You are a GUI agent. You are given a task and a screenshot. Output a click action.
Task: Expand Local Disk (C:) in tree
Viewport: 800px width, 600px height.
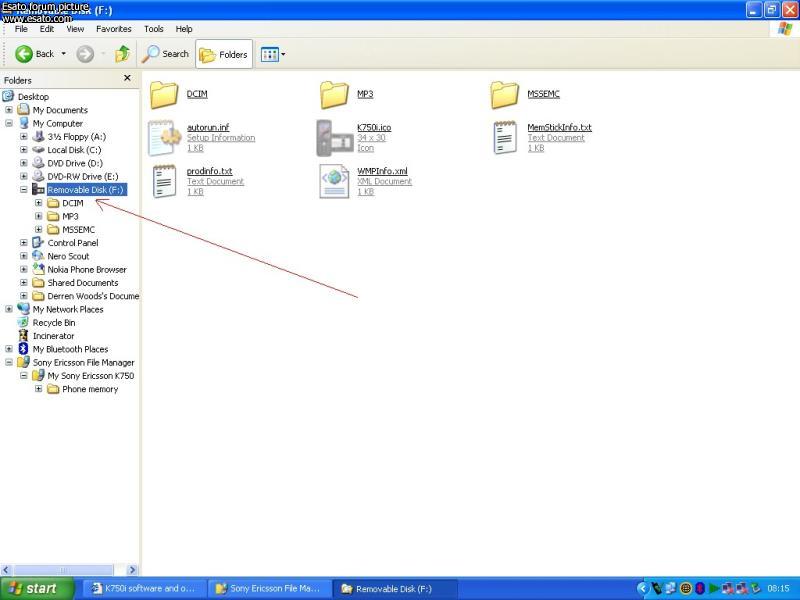[24, 150]
